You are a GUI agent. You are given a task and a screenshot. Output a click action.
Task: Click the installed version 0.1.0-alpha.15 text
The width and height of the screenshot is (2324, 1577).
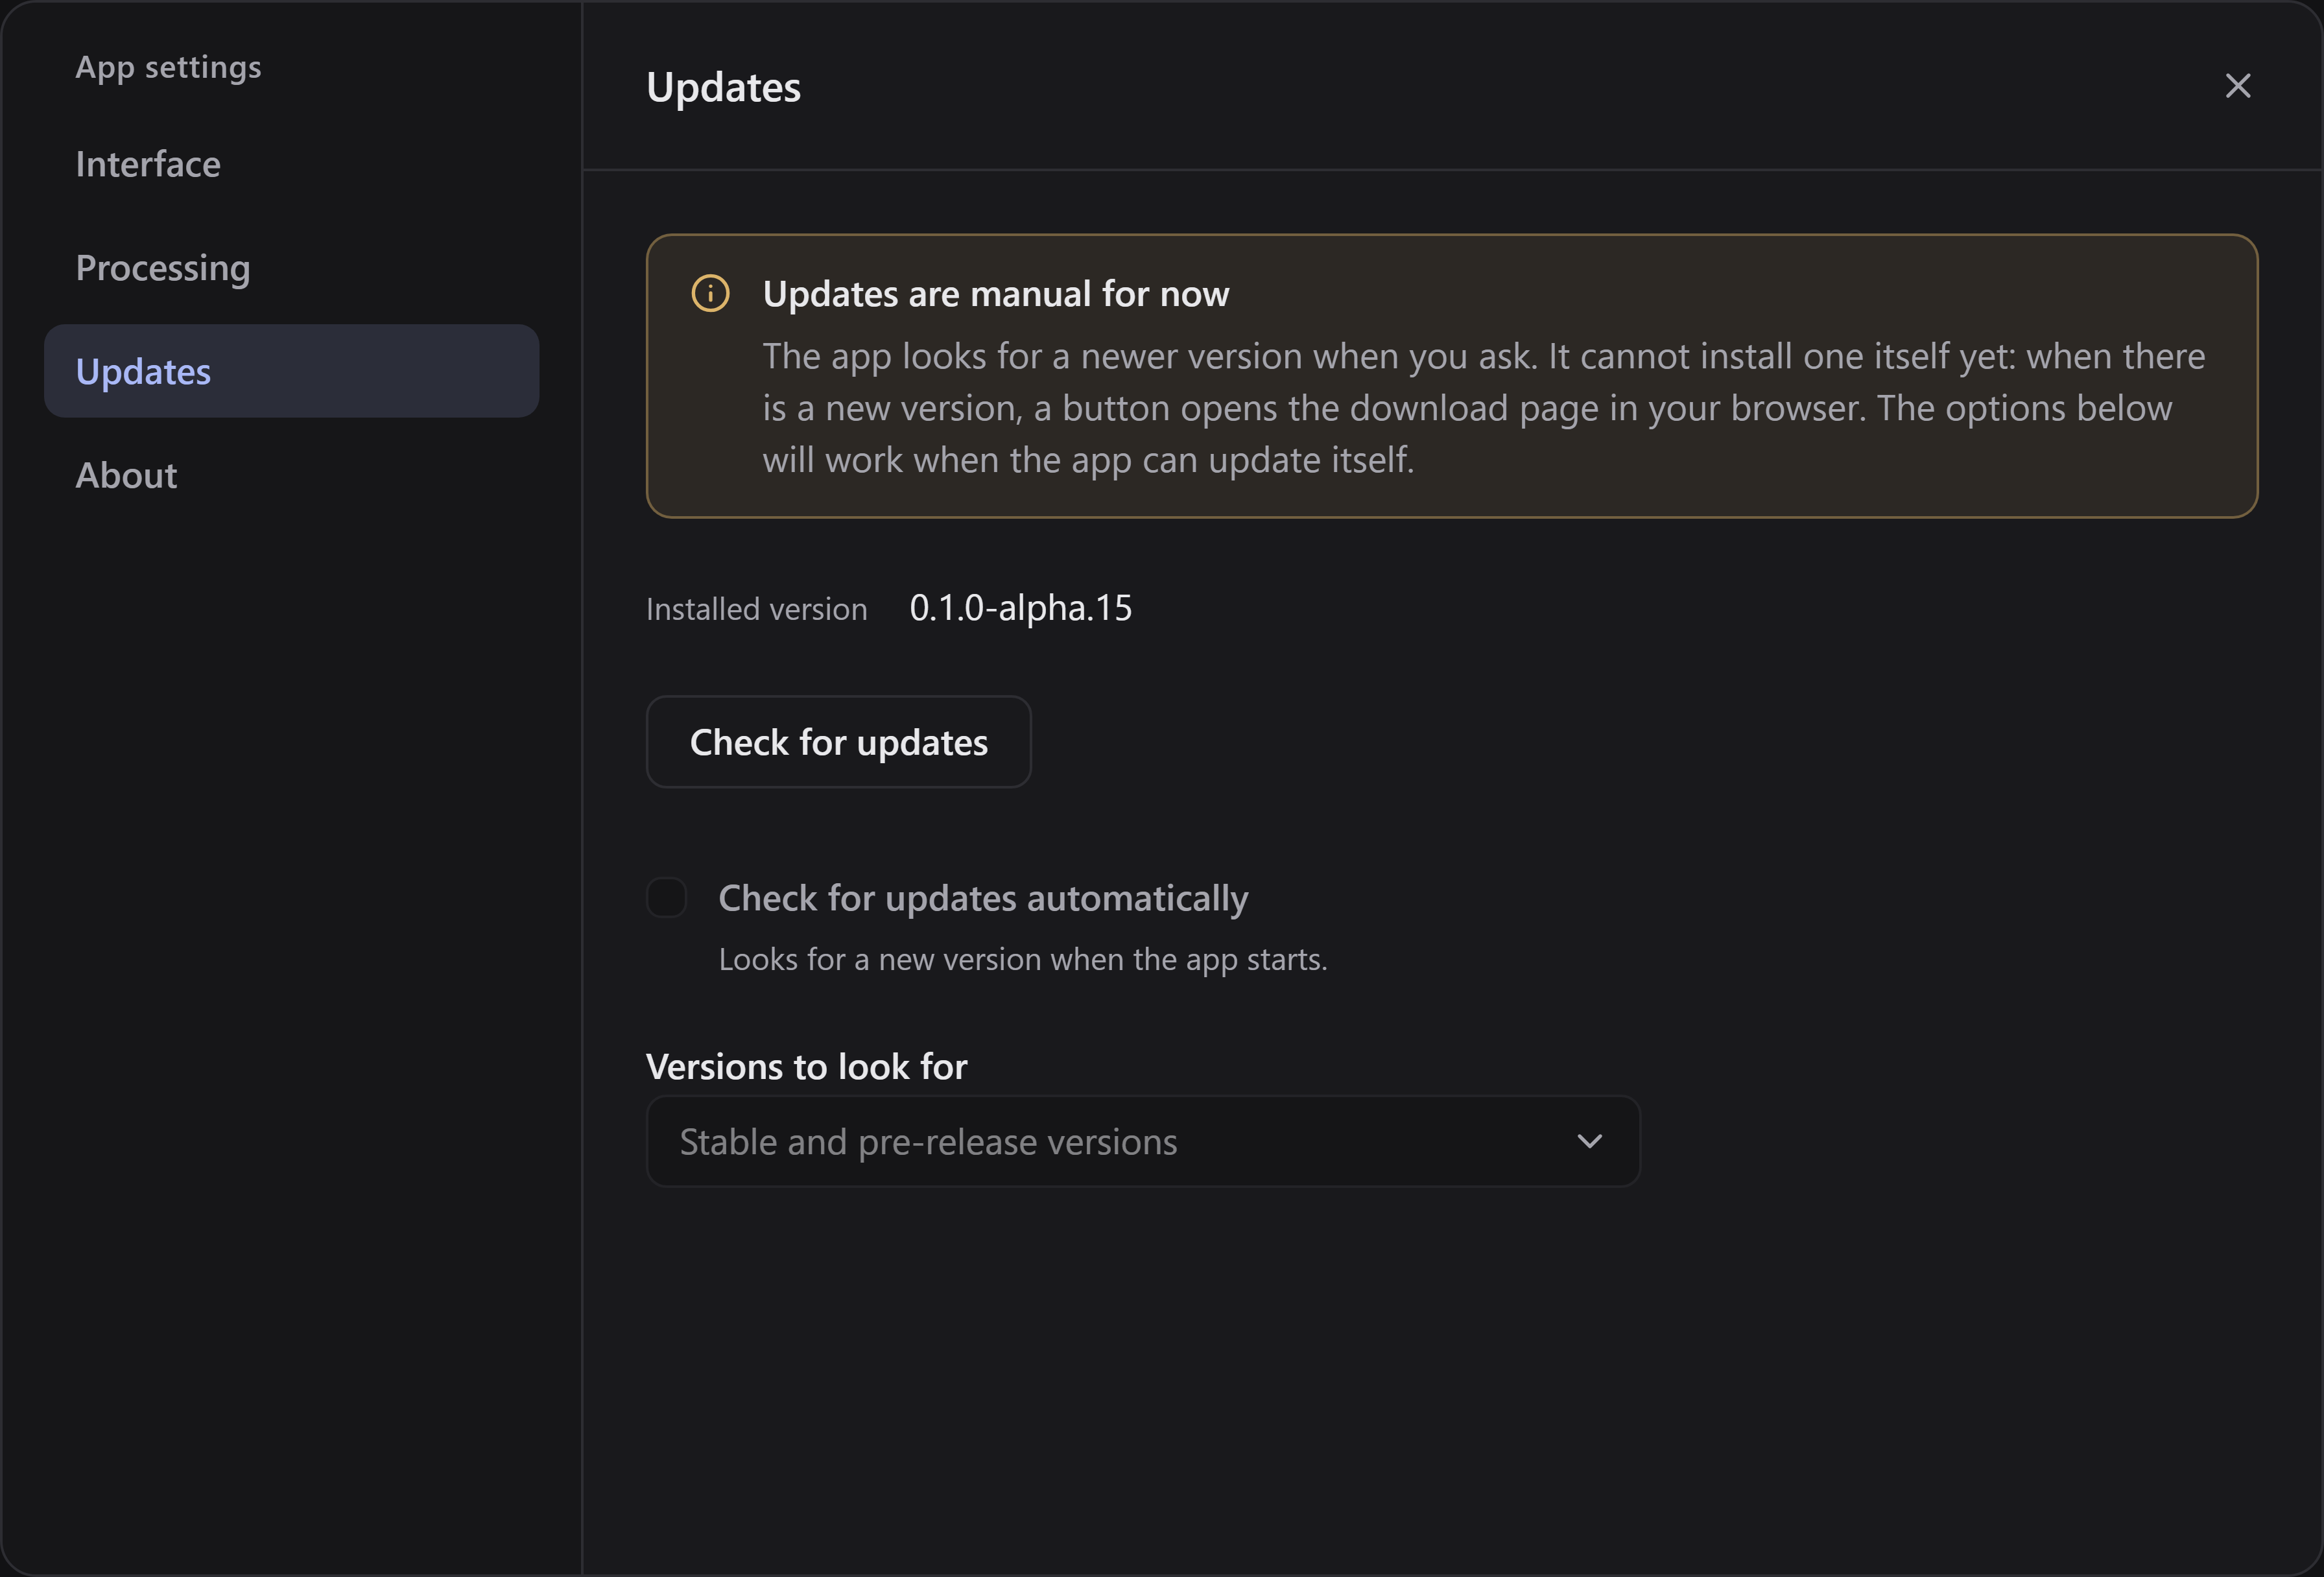(x=1020, y=608)
